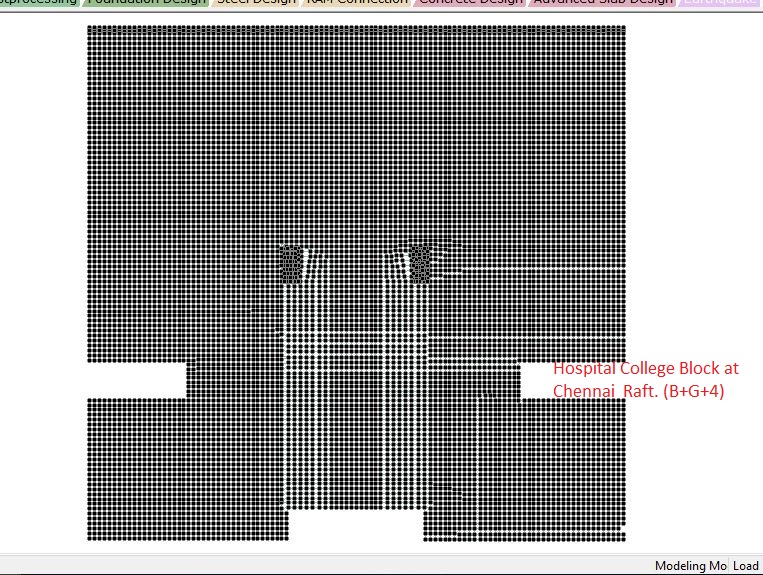This screenshot has width=763, height=575.
Task: Open the Foundation Design tab
Action: (146, 3)
